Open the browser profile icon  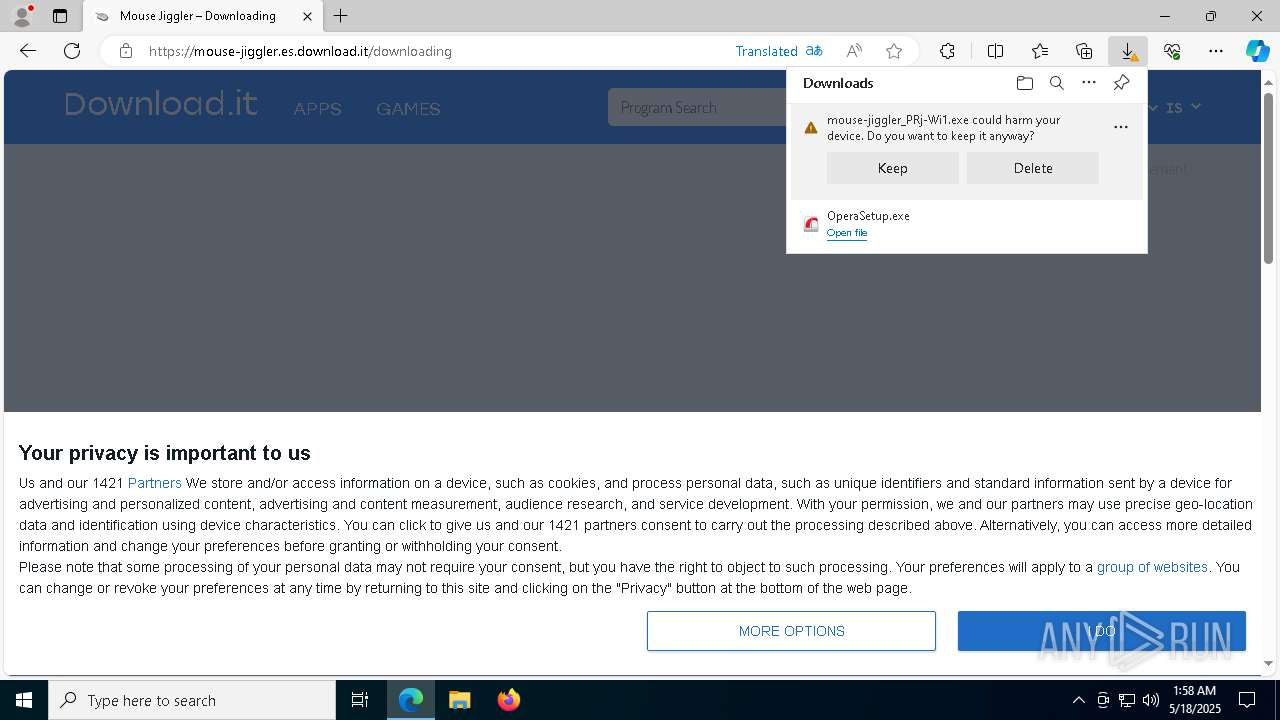pos(22,15)
